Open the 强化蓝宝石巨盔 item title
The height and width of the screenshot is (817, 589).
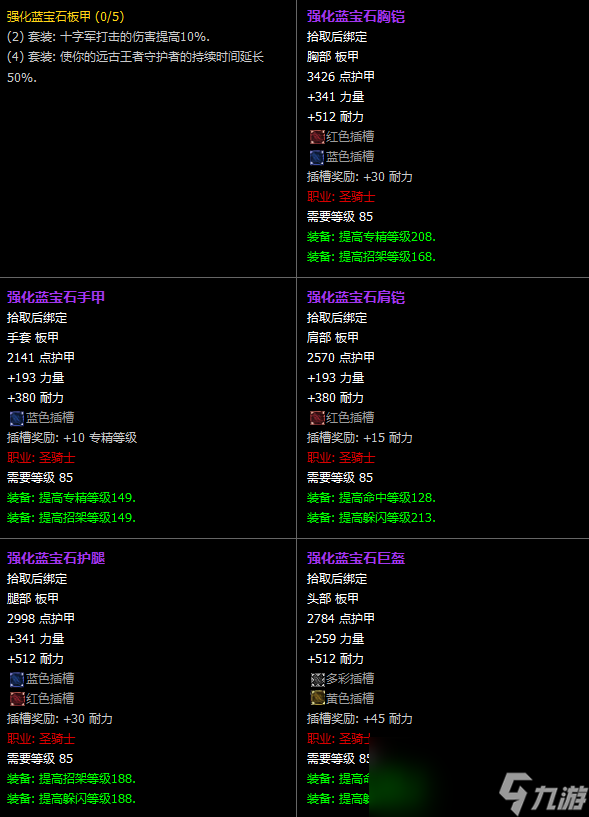point(356,559)
